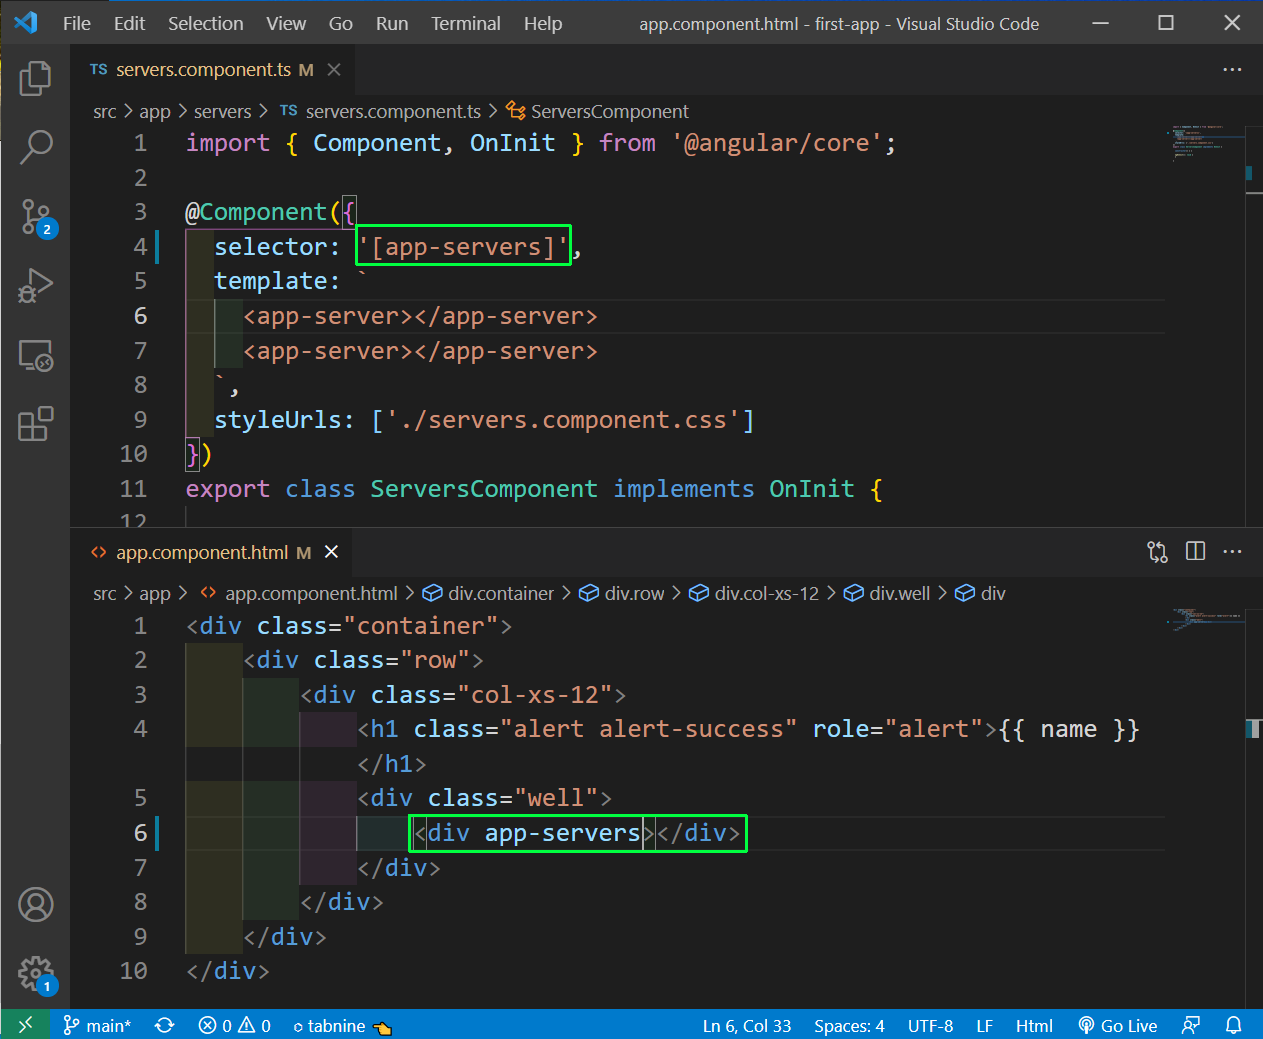Close the servers.component.ts tab

[334, 70]
